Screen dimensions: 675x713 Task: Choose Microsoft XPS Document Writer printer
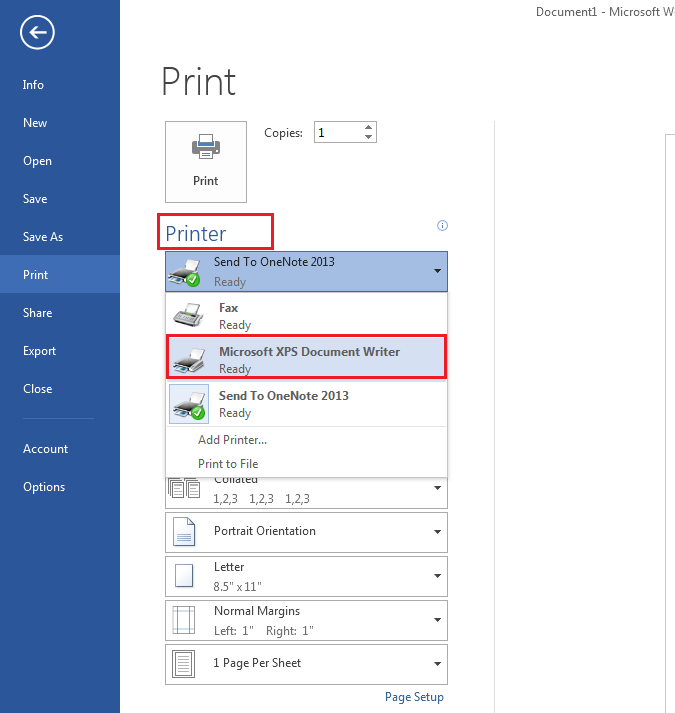(x=306, y=357)
